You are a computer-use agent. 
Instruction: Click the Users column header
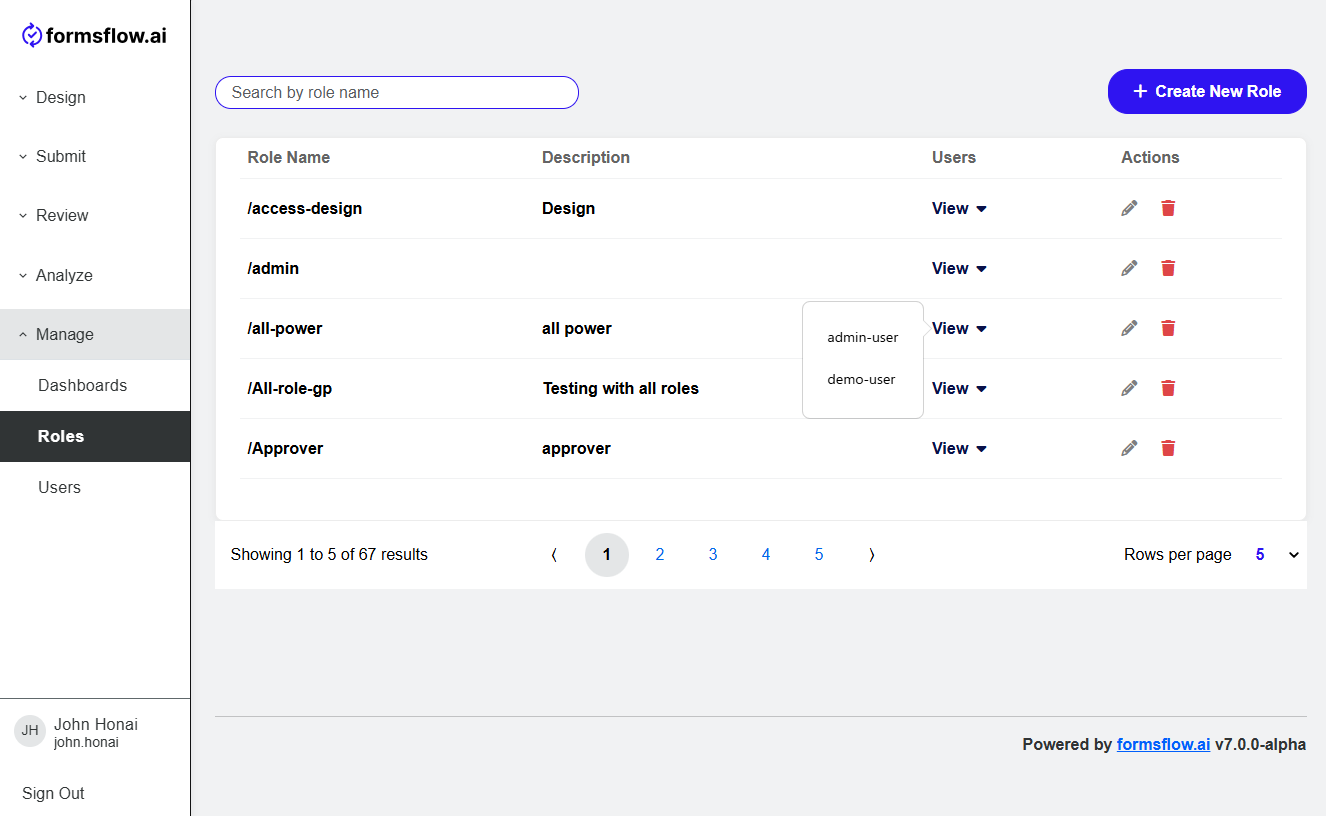tap(954, 157)
